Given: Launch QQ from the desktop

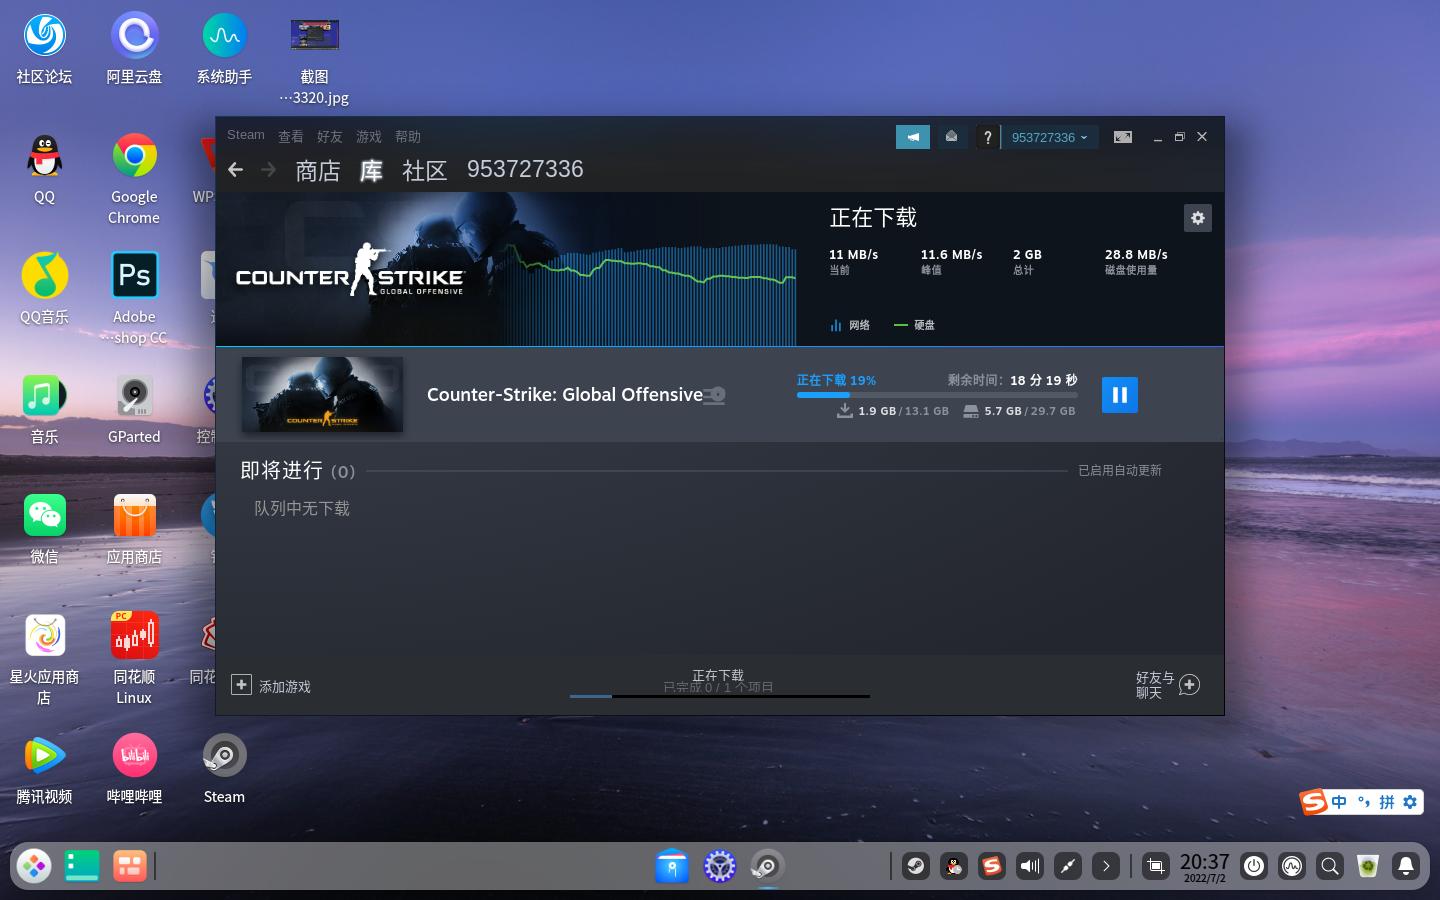Looking at the screenshot, I should point(44,156).
